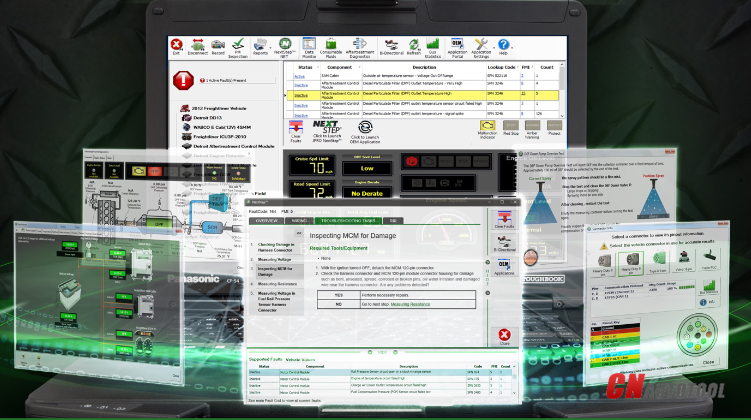Select the Rail Pressure Sensor fault row
751x420 pixels.
click(381, 372)
